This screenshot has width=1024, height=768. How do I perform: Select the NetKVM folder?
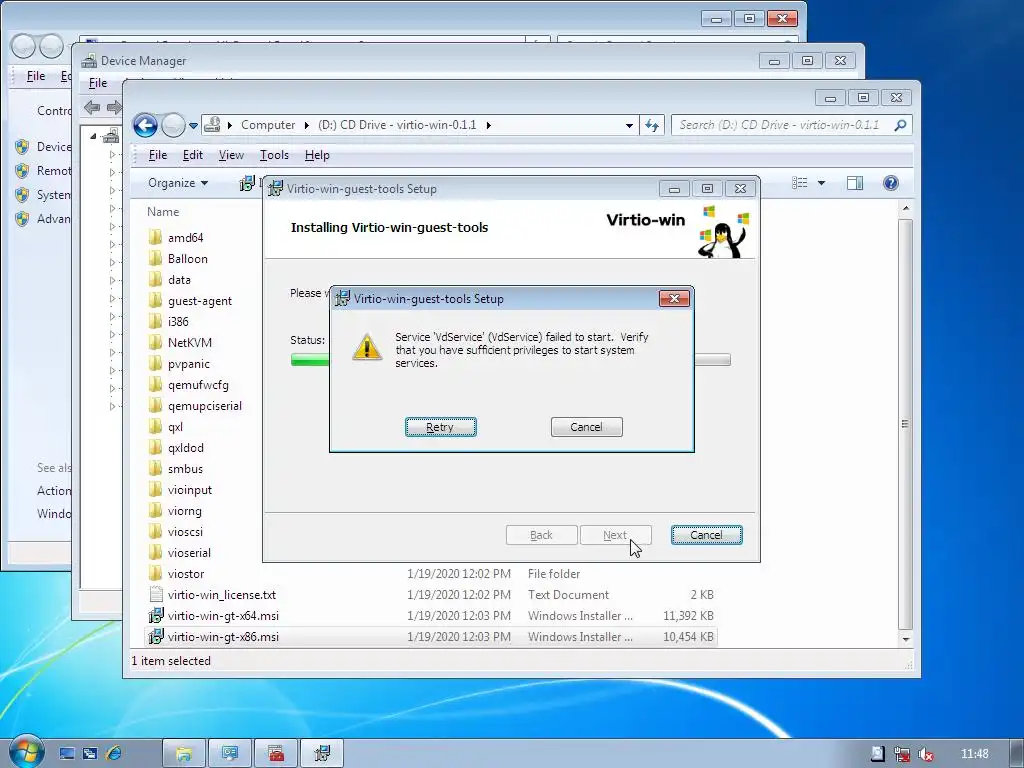pos(189,342)
